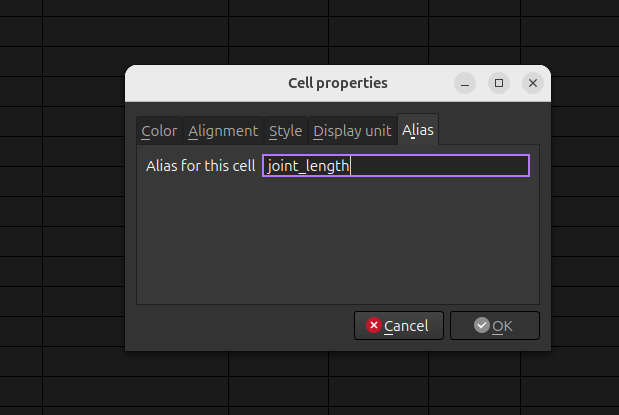This screenshot has height=415, width=619.
Task: Select the Style tab
Action: coord(285,131)
